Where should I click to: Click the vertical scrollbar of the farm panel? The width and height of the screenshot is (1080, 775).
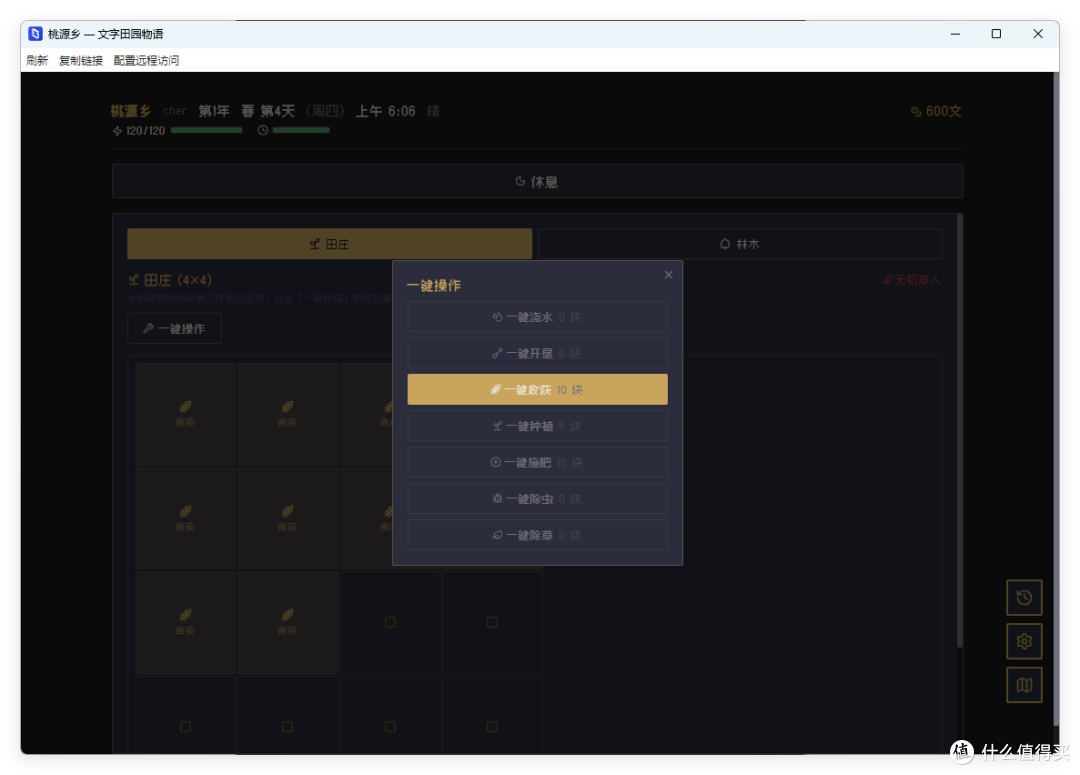point(959,431)
